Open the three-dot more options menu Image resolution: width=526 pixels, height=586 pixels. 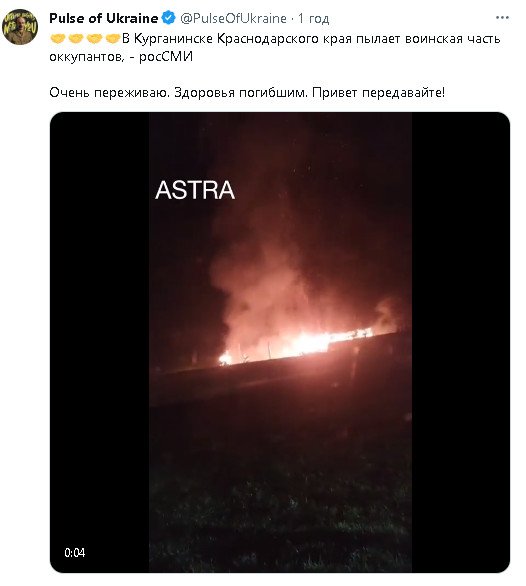tap(502, 18)
